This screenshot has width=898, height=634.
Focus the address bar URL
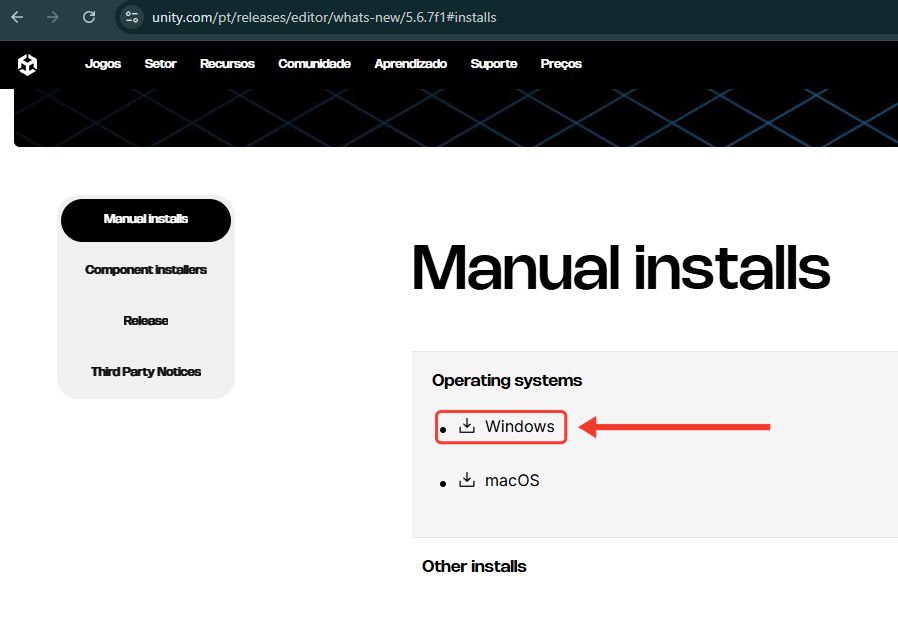point(324,17)
